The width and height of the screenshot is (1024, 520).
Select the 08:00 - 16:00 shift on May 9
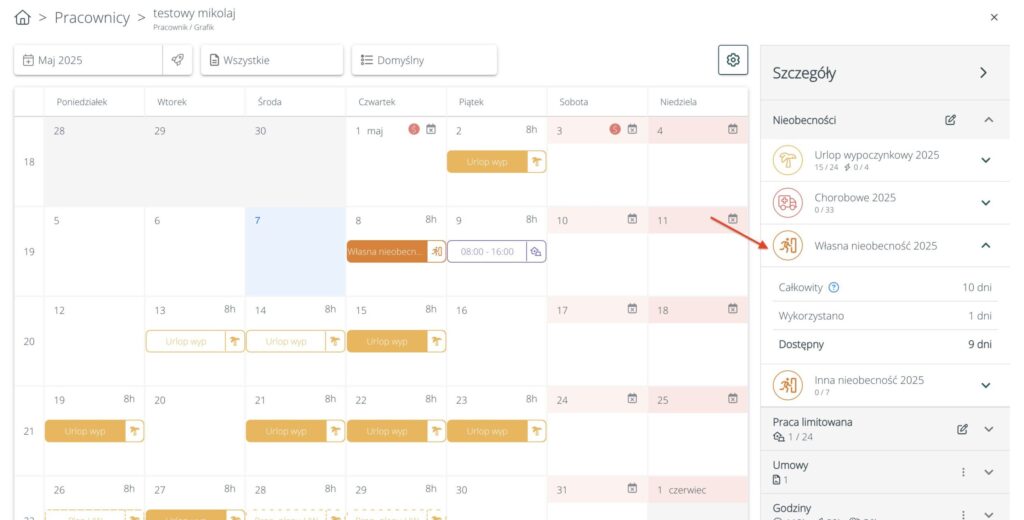pyautogui.click(x=487, y=252)
